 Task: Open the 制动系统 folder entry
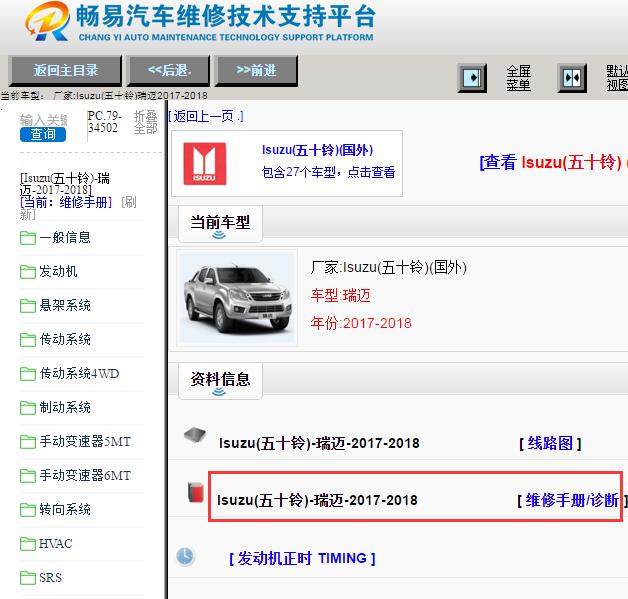point(65,408)
